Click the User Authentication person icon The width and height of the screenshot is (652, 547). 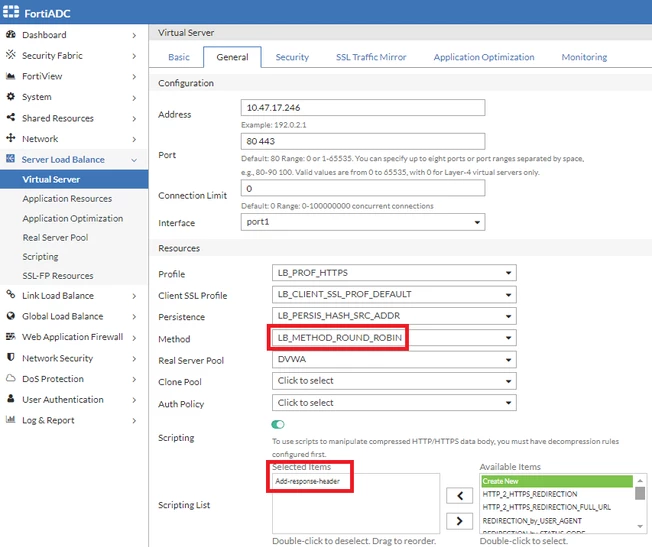point(11,398)
